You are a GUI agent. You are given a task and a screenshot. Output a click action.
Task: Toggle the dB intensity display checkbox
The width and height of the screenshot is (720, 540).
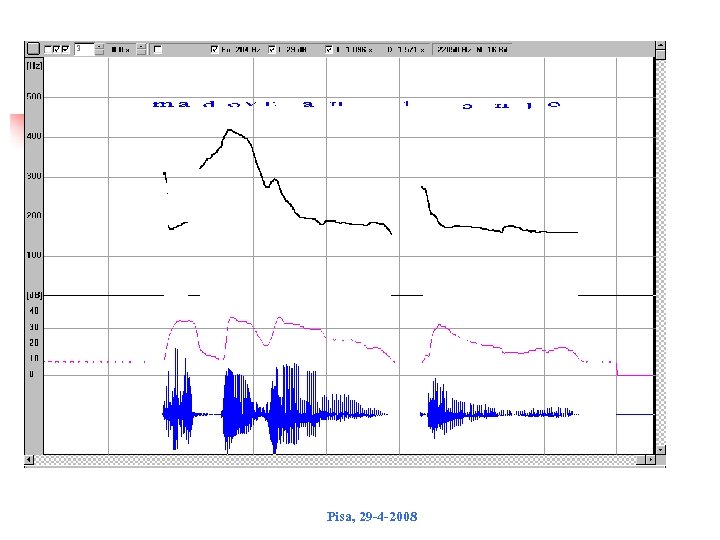pos(272,49)
